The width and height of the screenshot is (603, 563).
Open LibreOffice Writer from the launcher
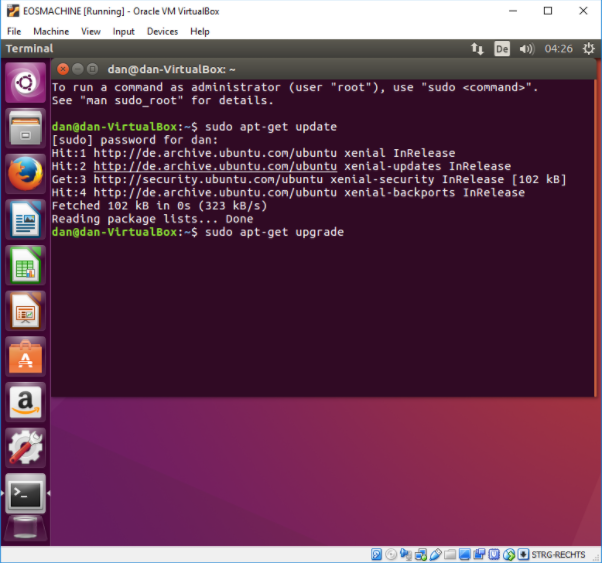pyautogui.click(x=25, y=220)
